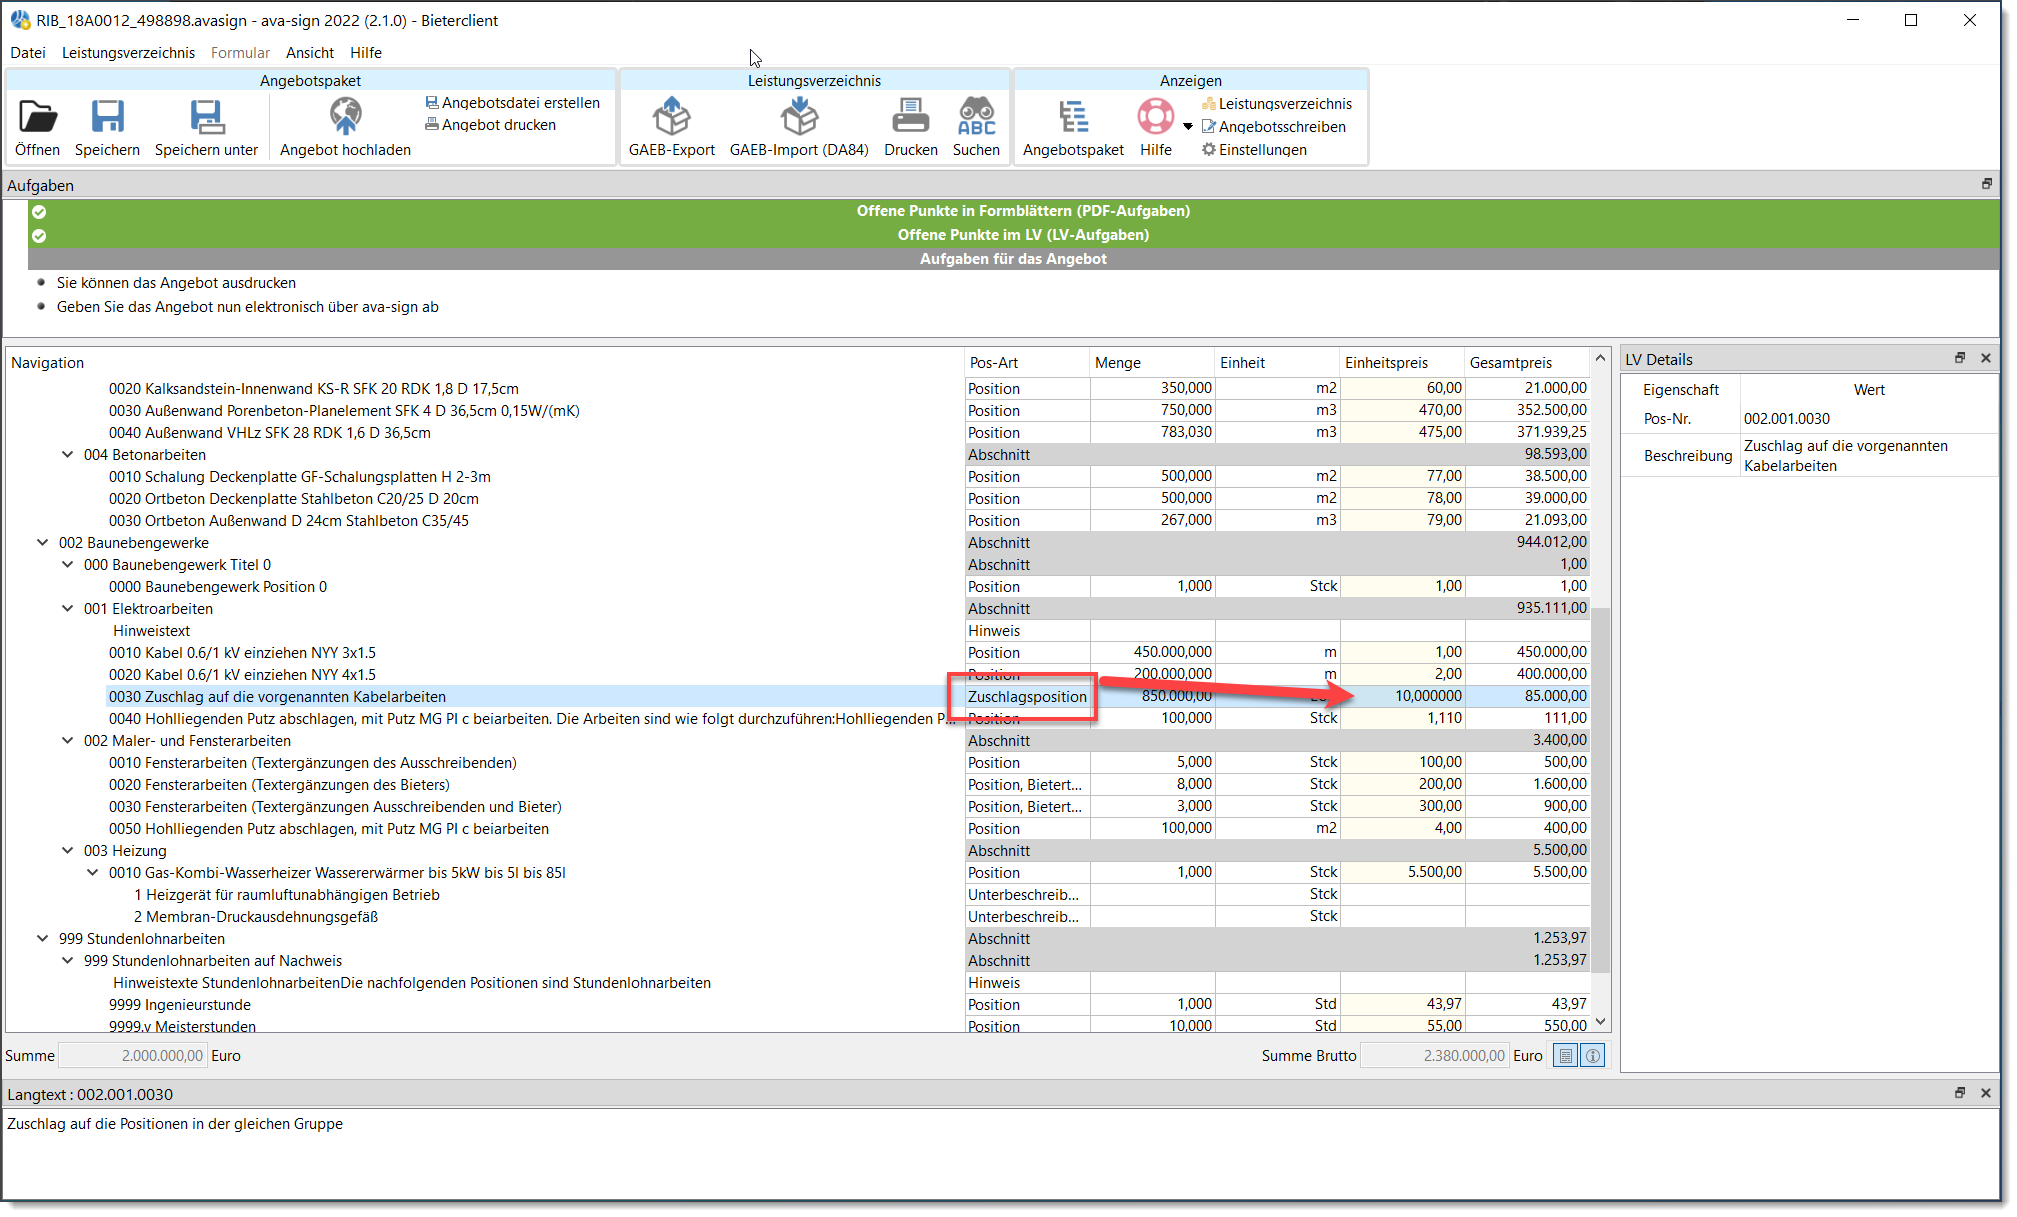Open the Ansicht menu
The width and height of the screenshot is (2017, 1217).
point(310,53)
